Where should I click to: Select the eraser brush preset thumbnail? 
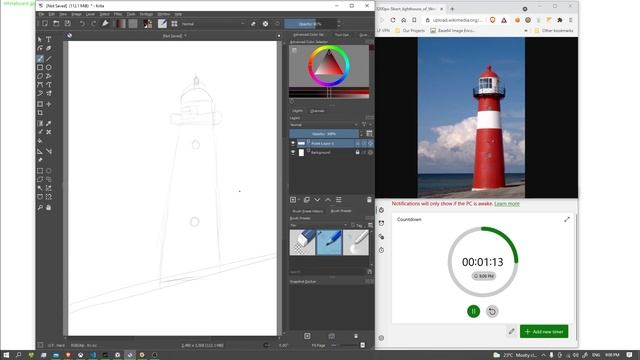[302, 242]
